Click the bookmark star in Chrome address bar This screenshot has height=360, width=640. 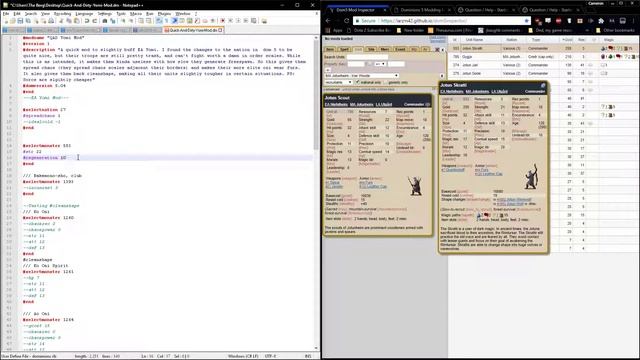526,20
